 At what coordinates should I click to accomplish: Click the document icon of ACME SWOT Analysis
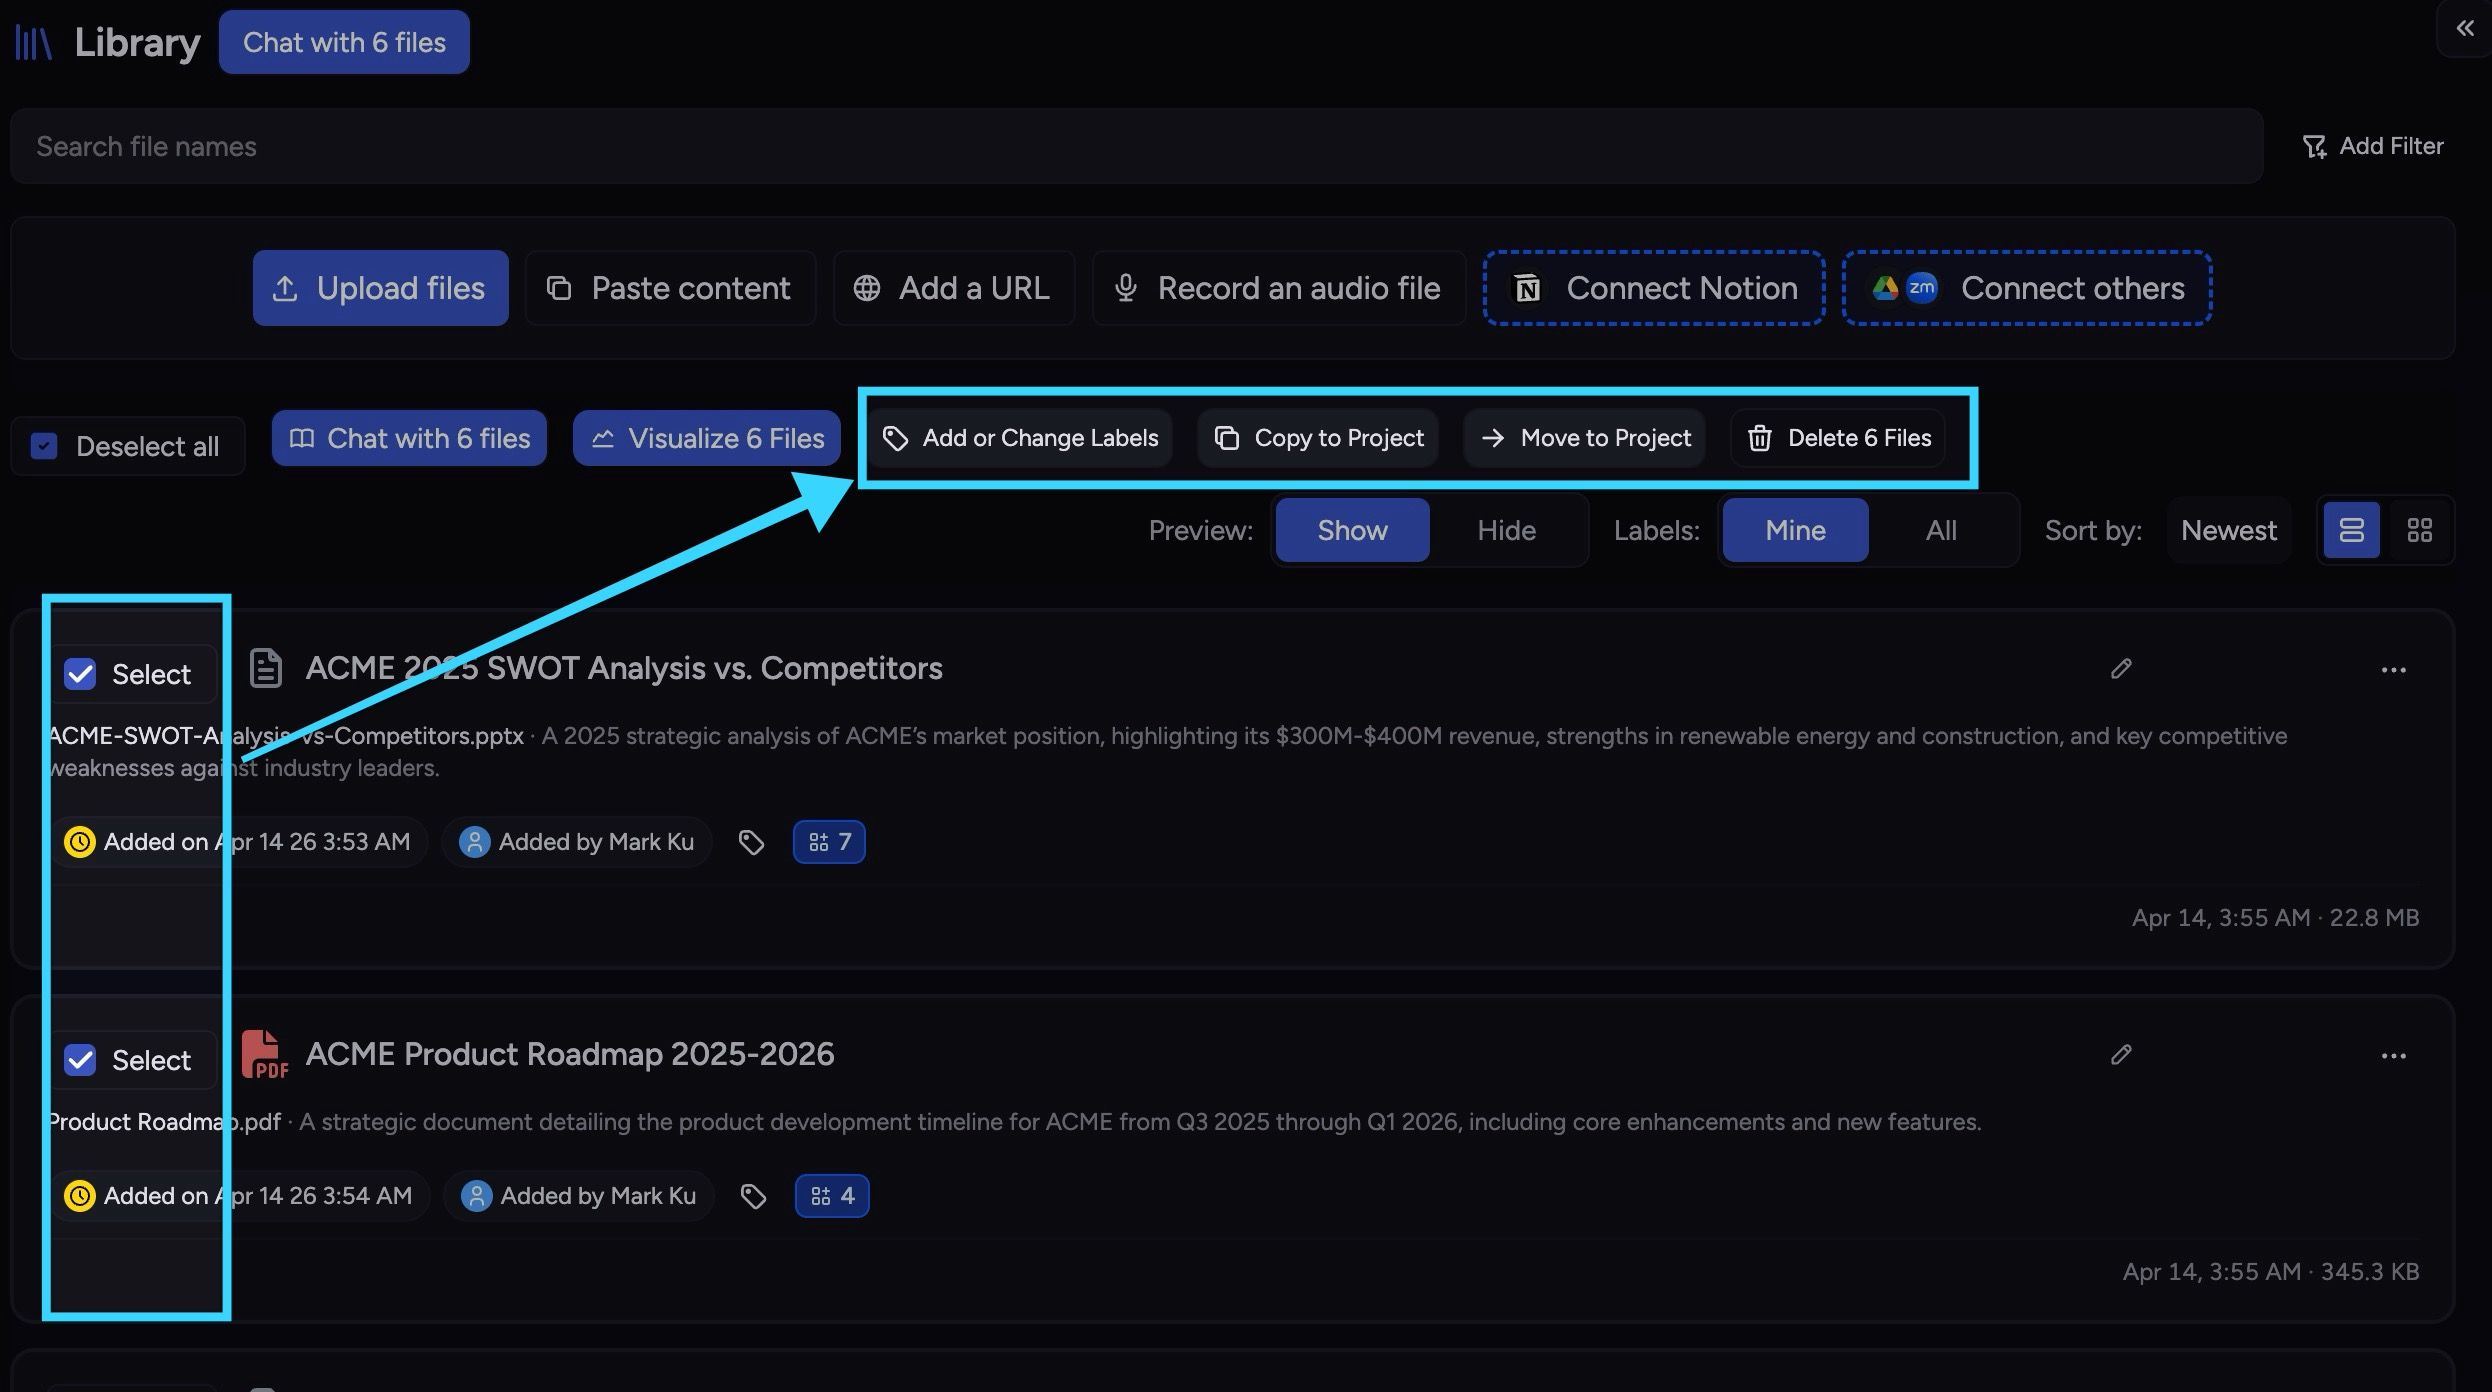(265, 668)
